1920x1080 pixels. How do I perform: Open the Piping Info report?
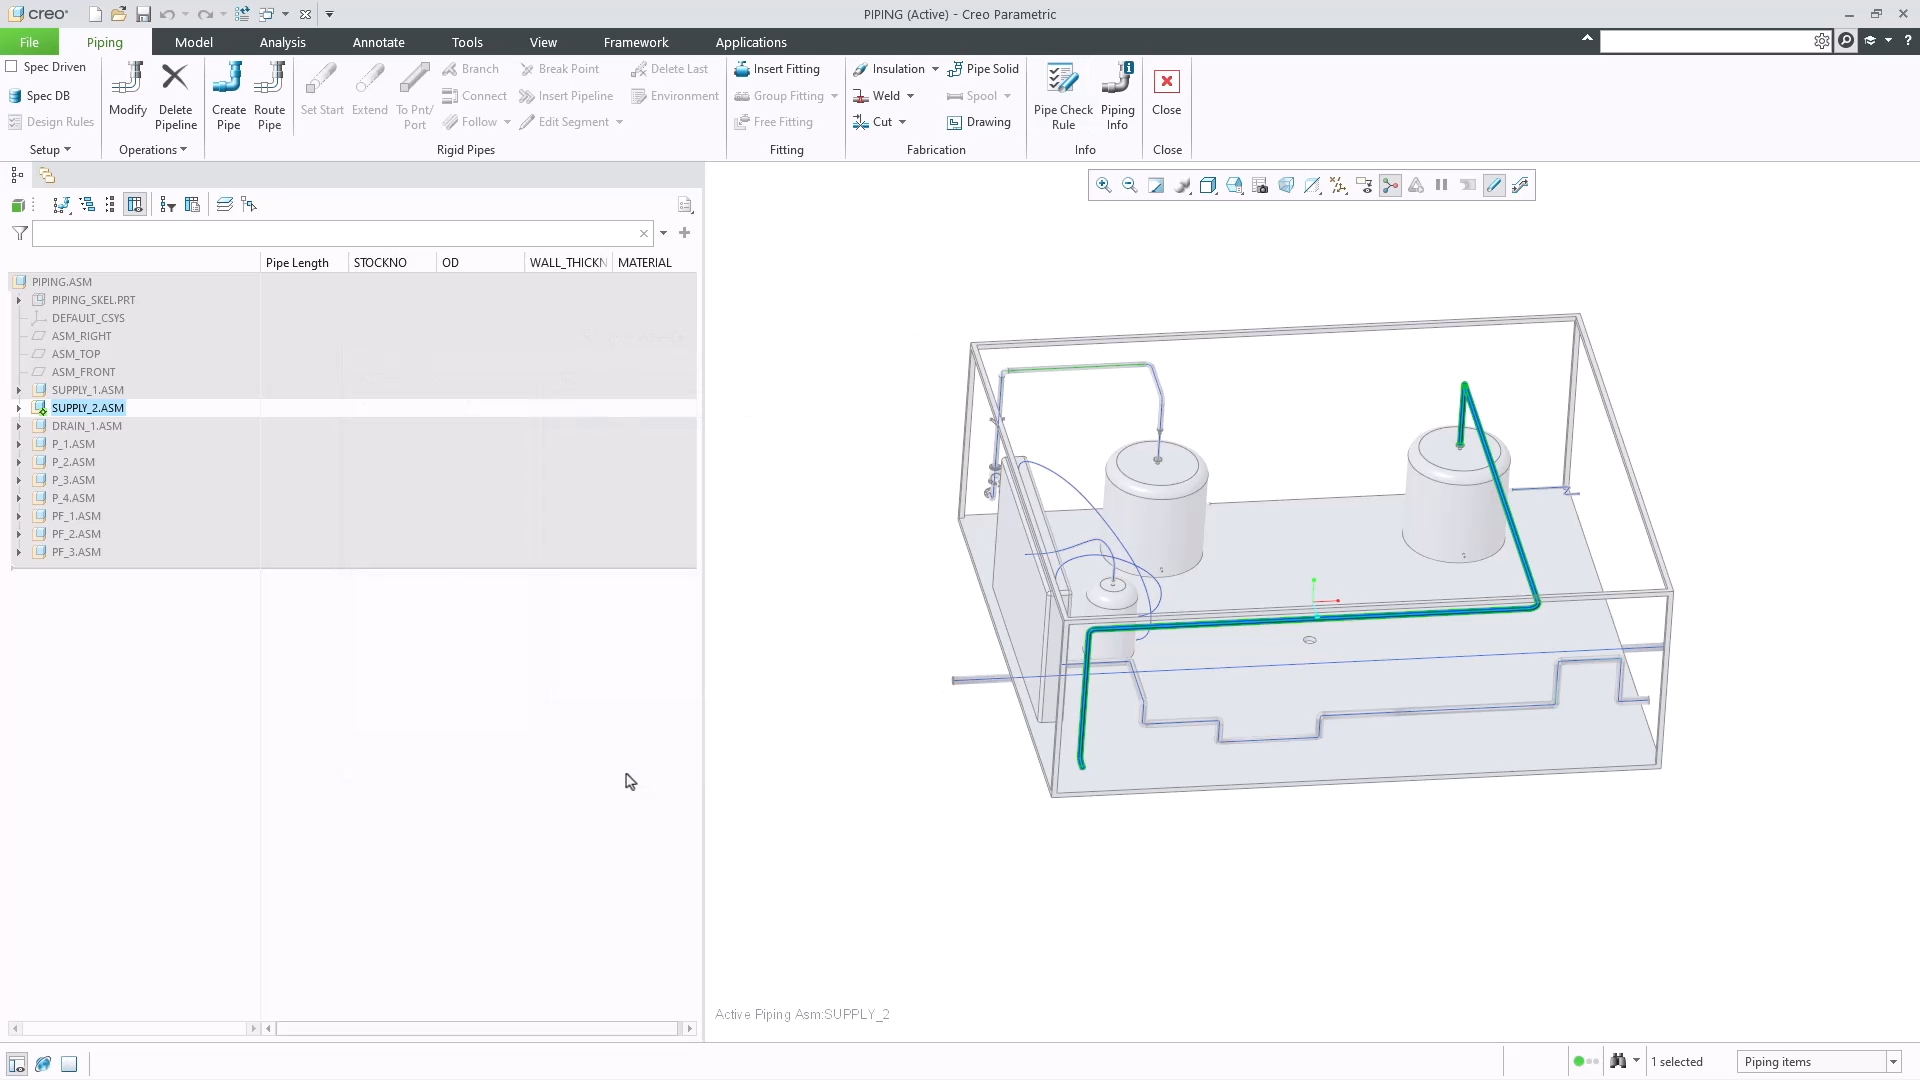(x=1117, y=96)
